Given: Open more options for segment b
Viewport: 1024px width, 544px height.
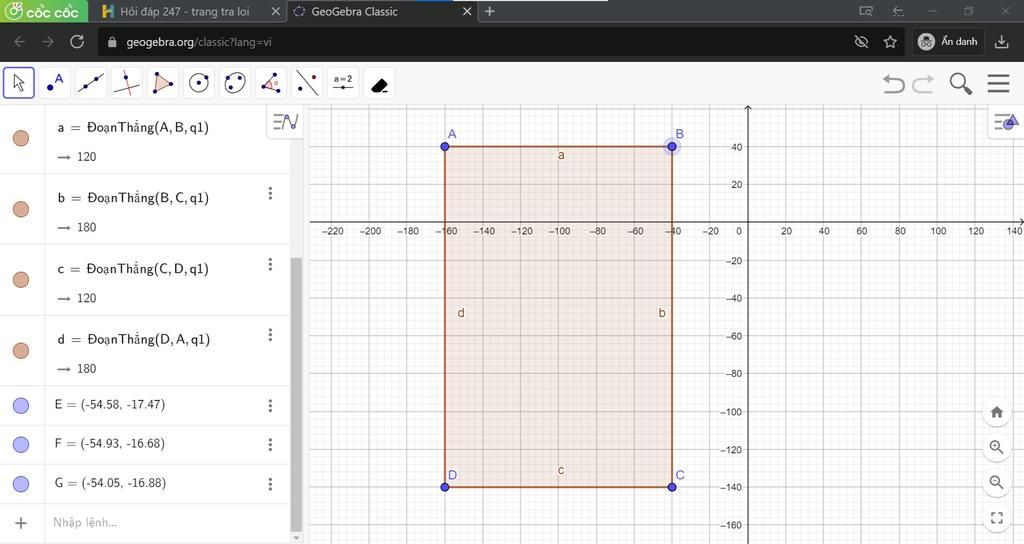Looking at the screenshot, I should pyautogui.click(x=270, y=193).
